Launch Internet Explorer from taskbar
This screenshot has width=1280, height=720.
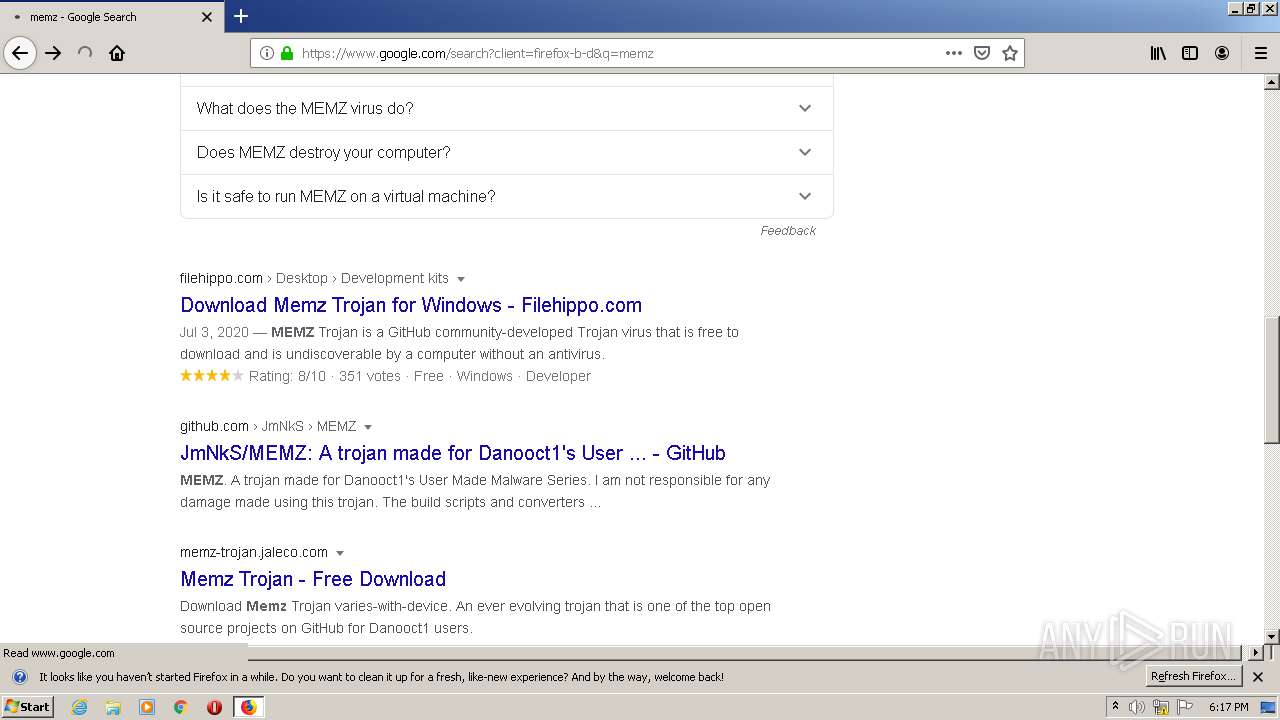coord(80,707)
